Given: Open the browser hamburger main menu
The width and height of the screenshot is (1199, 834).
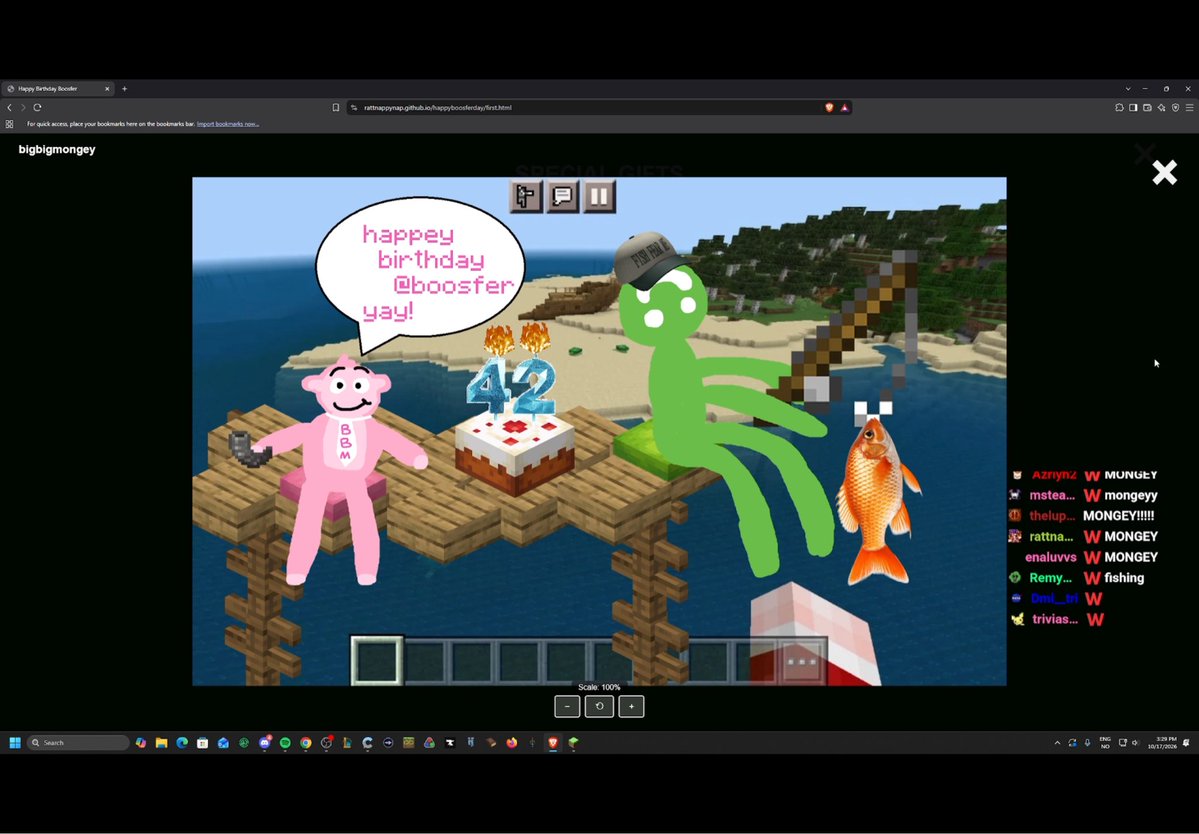Looking at the screenshot, I should pos(1189,108).
